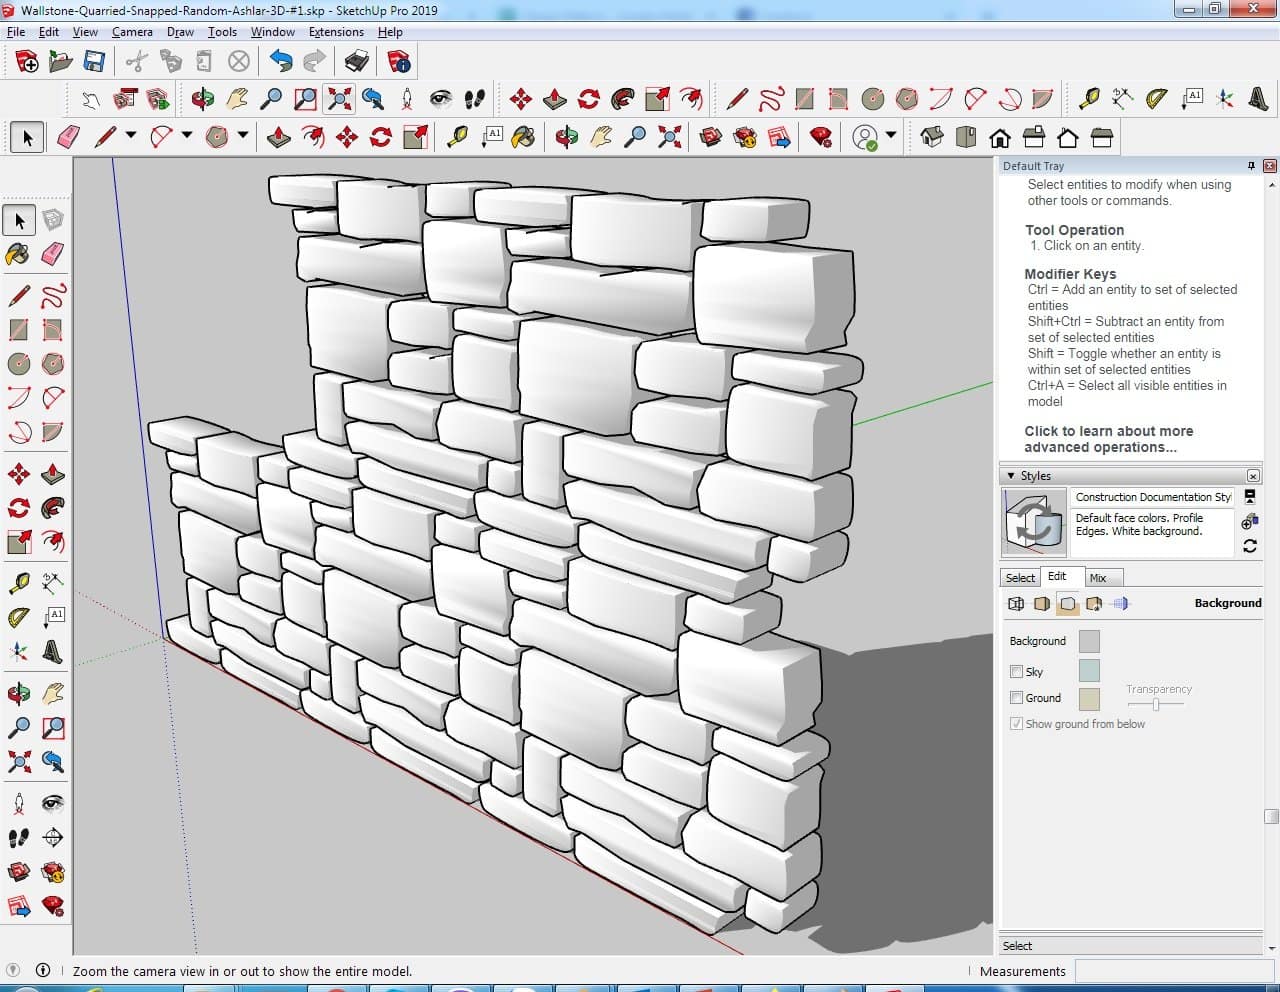Click the Zoom Extents icon

click(339, 99)
